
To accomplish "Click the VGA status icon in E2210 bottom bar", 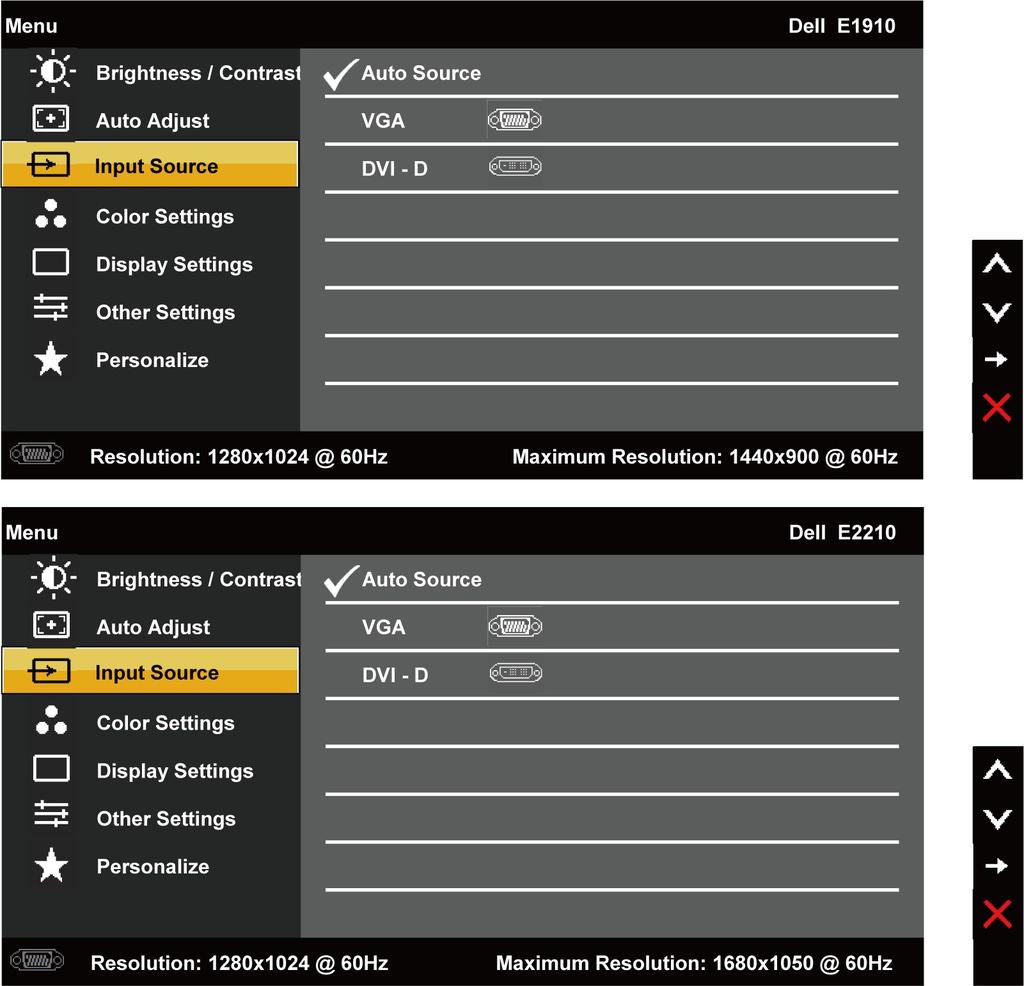I will 38,960.
